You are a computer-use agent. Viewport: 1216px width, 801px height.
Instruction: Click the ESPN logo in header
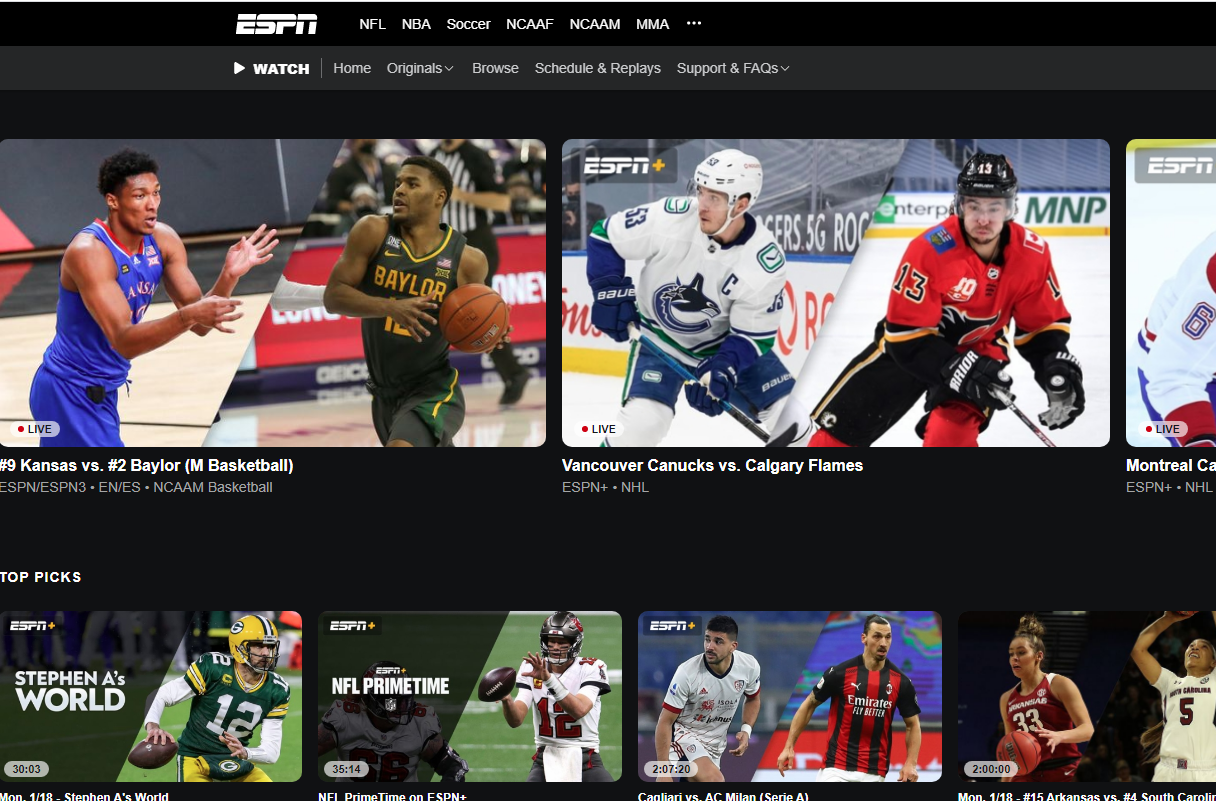tap(276, 24)
